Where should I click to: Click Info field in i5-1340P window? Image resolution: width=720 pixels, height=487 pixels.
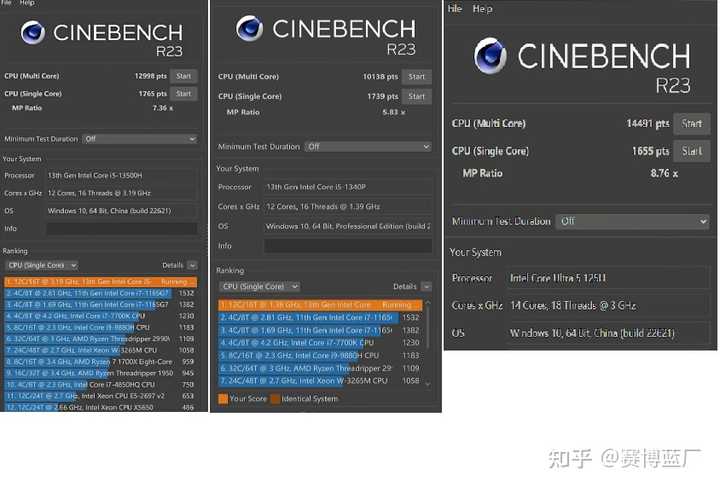click(x=348, y=246)
